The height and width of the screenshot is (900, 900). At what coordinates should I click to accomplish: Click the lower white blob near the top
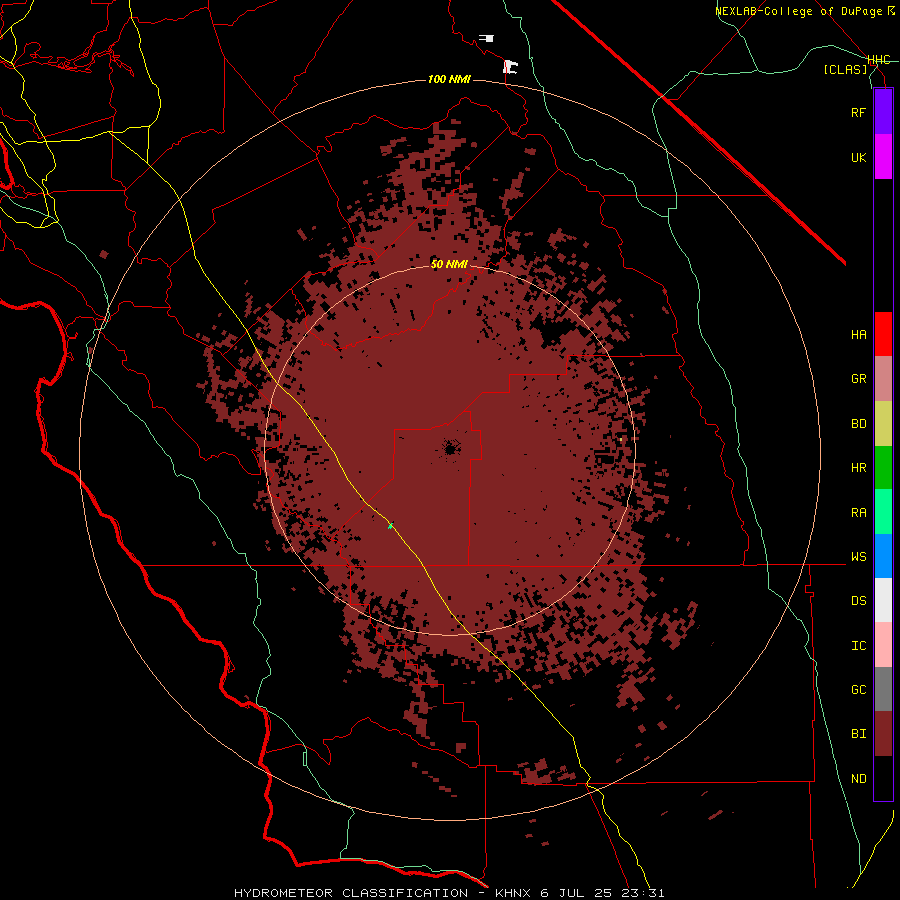tap(510, 67)
